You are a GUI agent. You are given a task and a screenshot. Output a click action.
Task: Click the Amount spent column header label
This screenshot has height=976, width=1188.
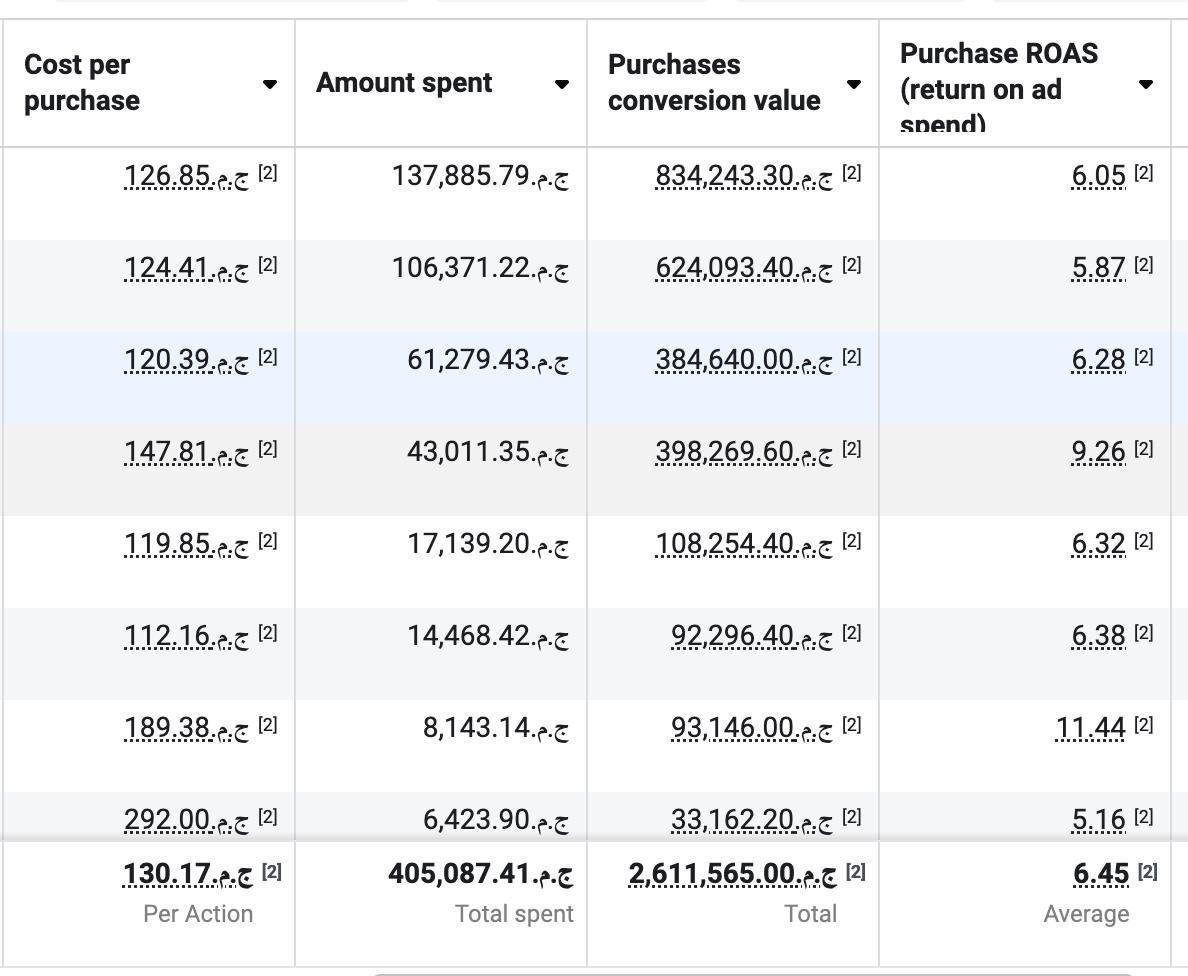(x=404, y=83)
